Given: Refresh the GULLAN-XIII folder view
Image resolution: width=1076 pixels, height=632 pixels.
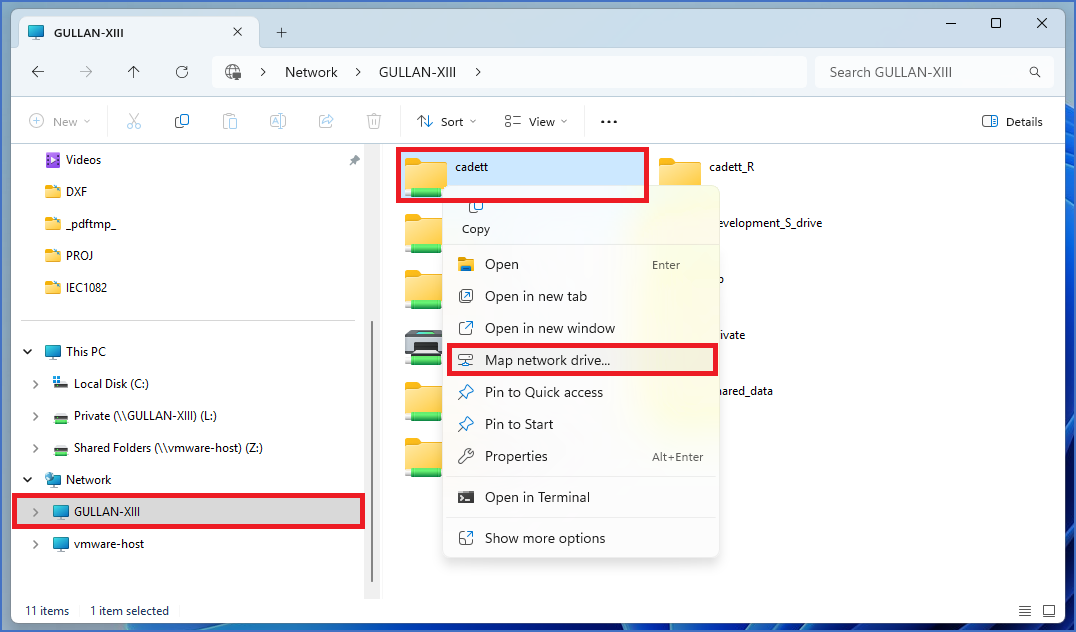Looking at the screenshot, I should pos(182,72).
